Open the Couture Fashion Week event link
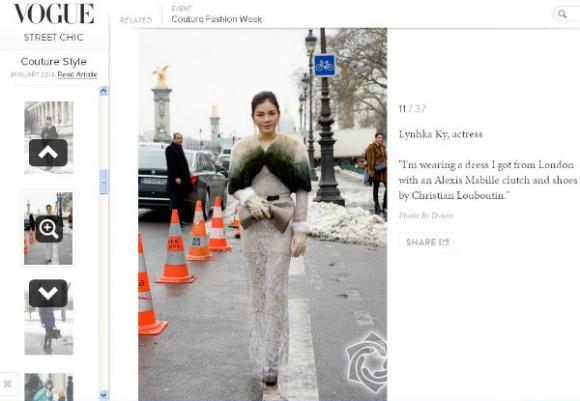This screenshot has height=401, width=580. click(x=217, y=19)
